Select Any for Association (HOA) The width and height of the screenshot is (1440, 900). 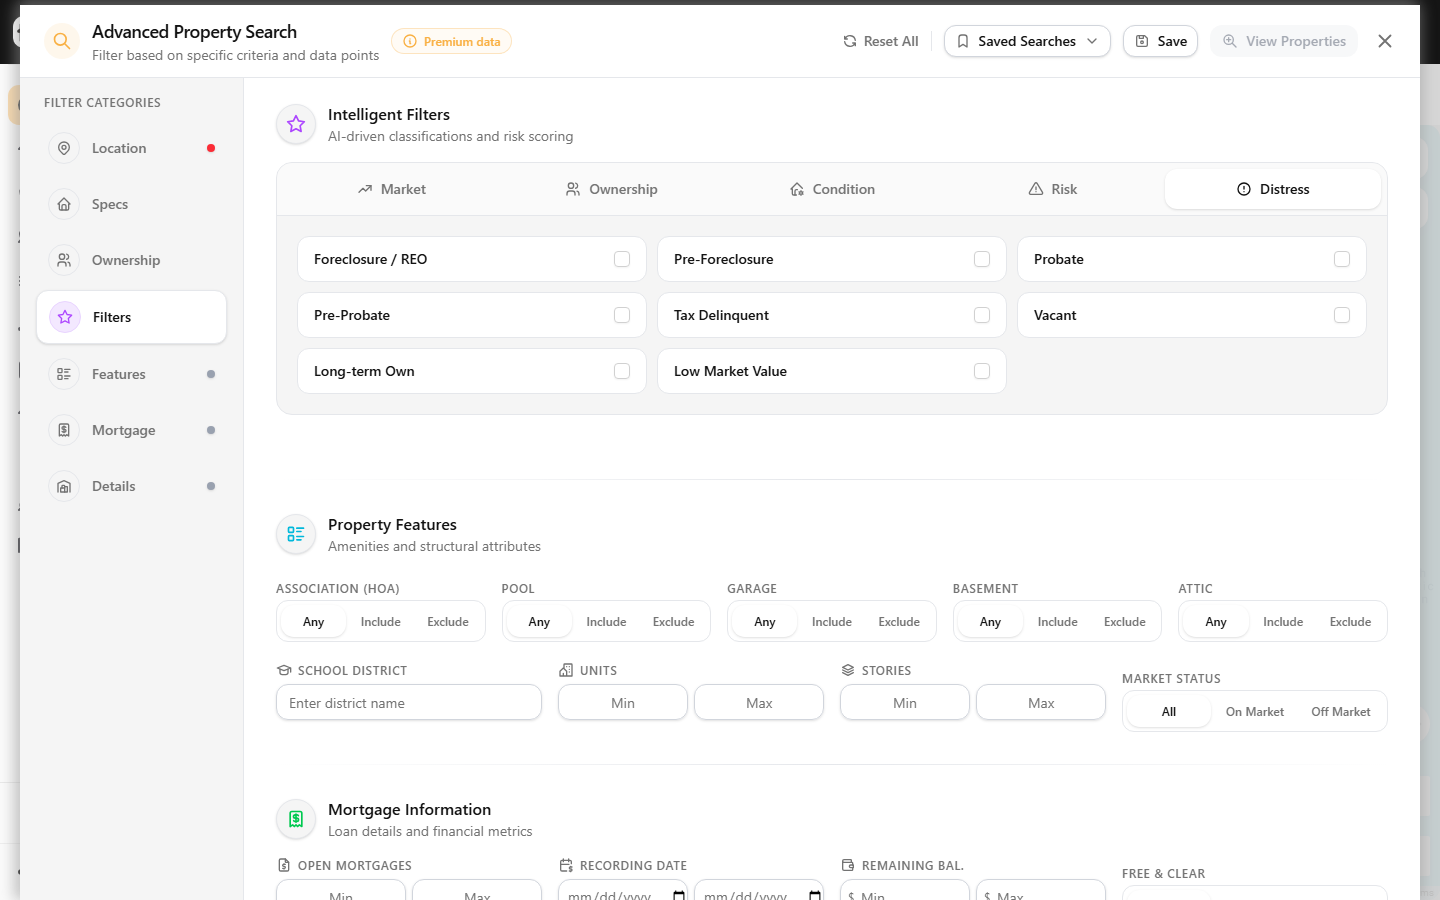314,622
